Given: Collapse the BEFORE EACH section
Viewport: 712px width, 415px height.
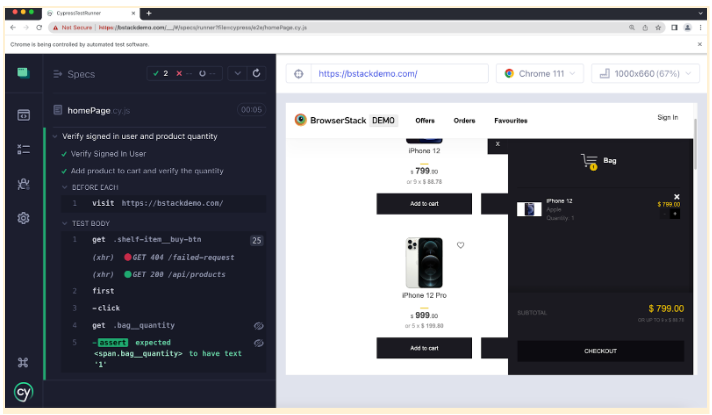Looking at the screenshot, I should pyautogui.click(x=64, y=187).
